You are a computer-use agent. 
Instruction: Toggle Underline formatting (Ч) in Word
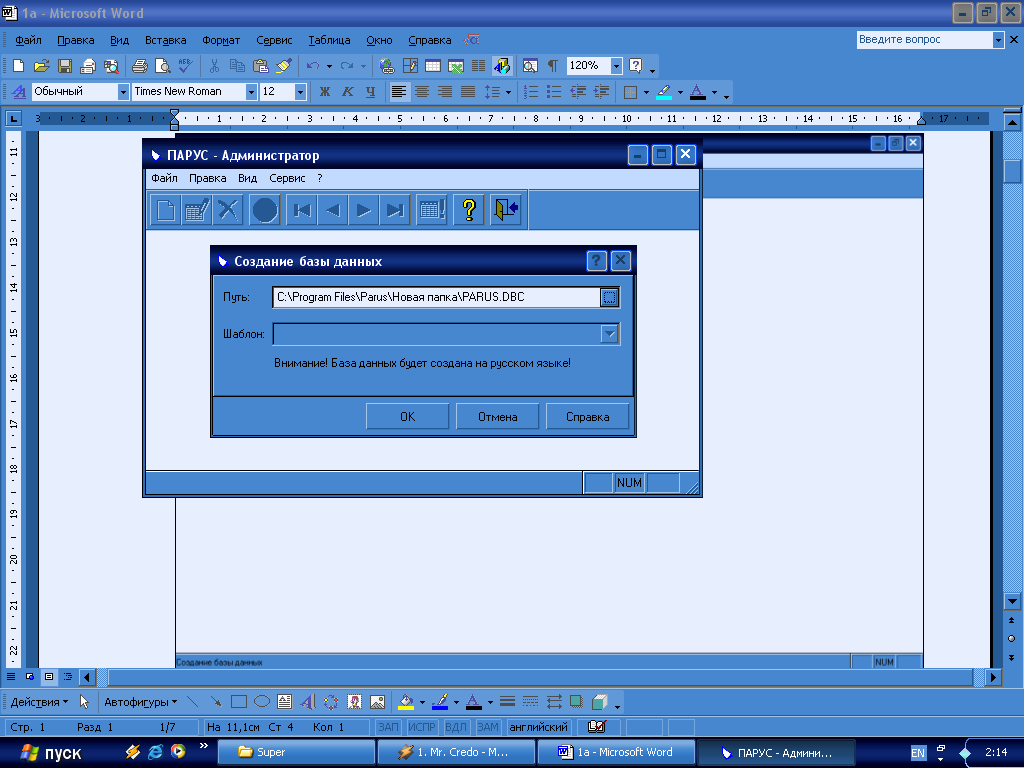(370, 92)
